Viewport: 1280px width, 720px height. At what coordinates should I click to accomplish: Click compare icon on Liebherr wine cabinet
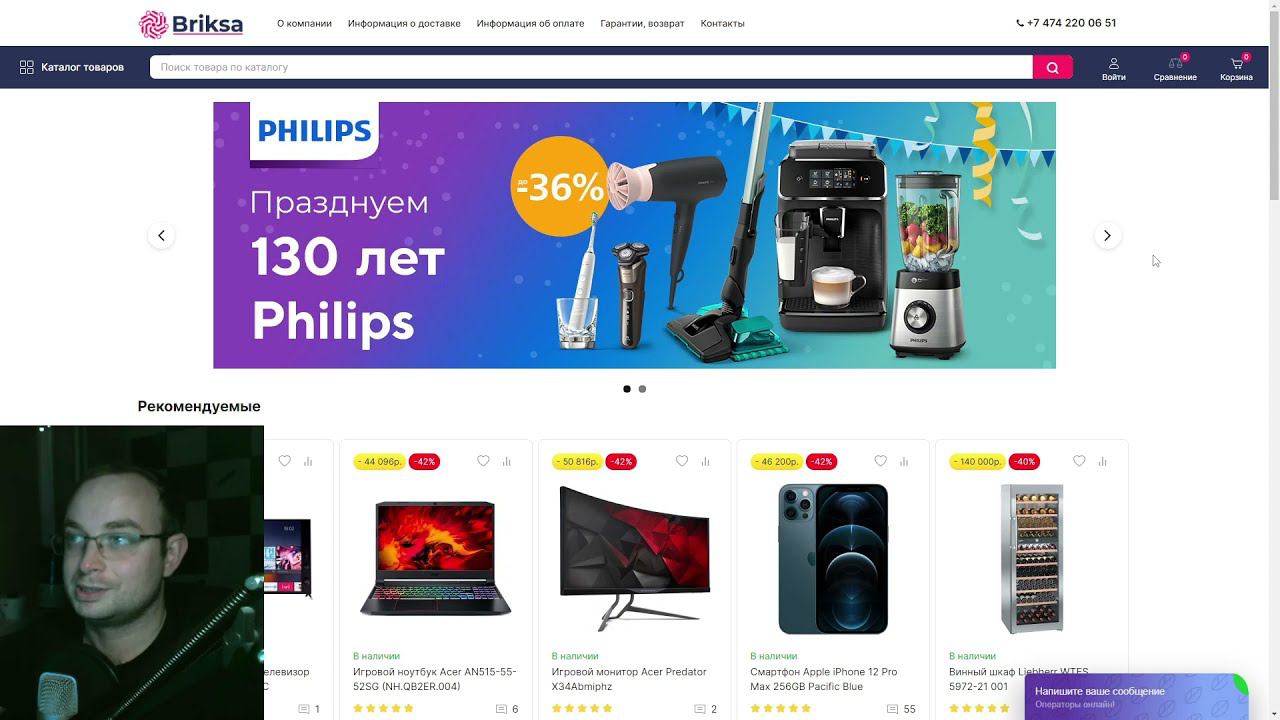click(1103, 461)
